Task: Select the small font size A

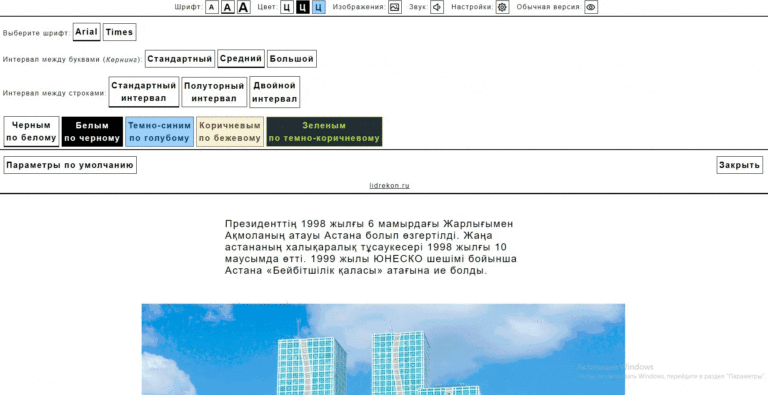Action: (x=212, y=7)
